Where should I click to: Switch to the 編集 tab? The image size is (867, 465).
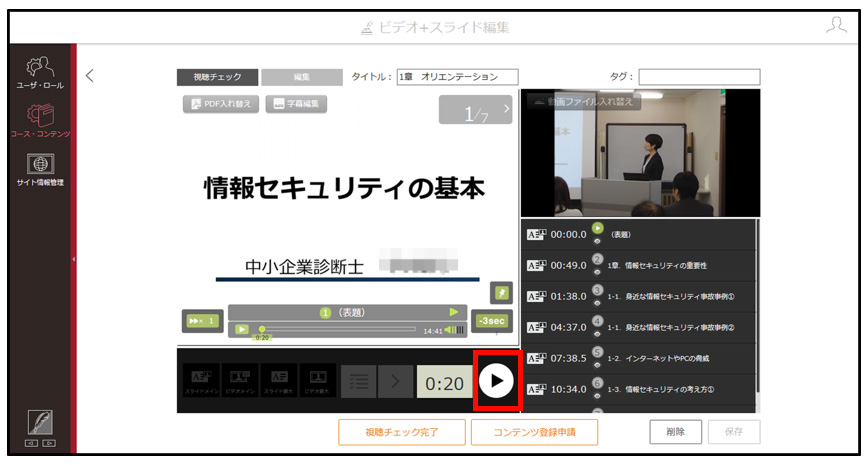point(302,77)
